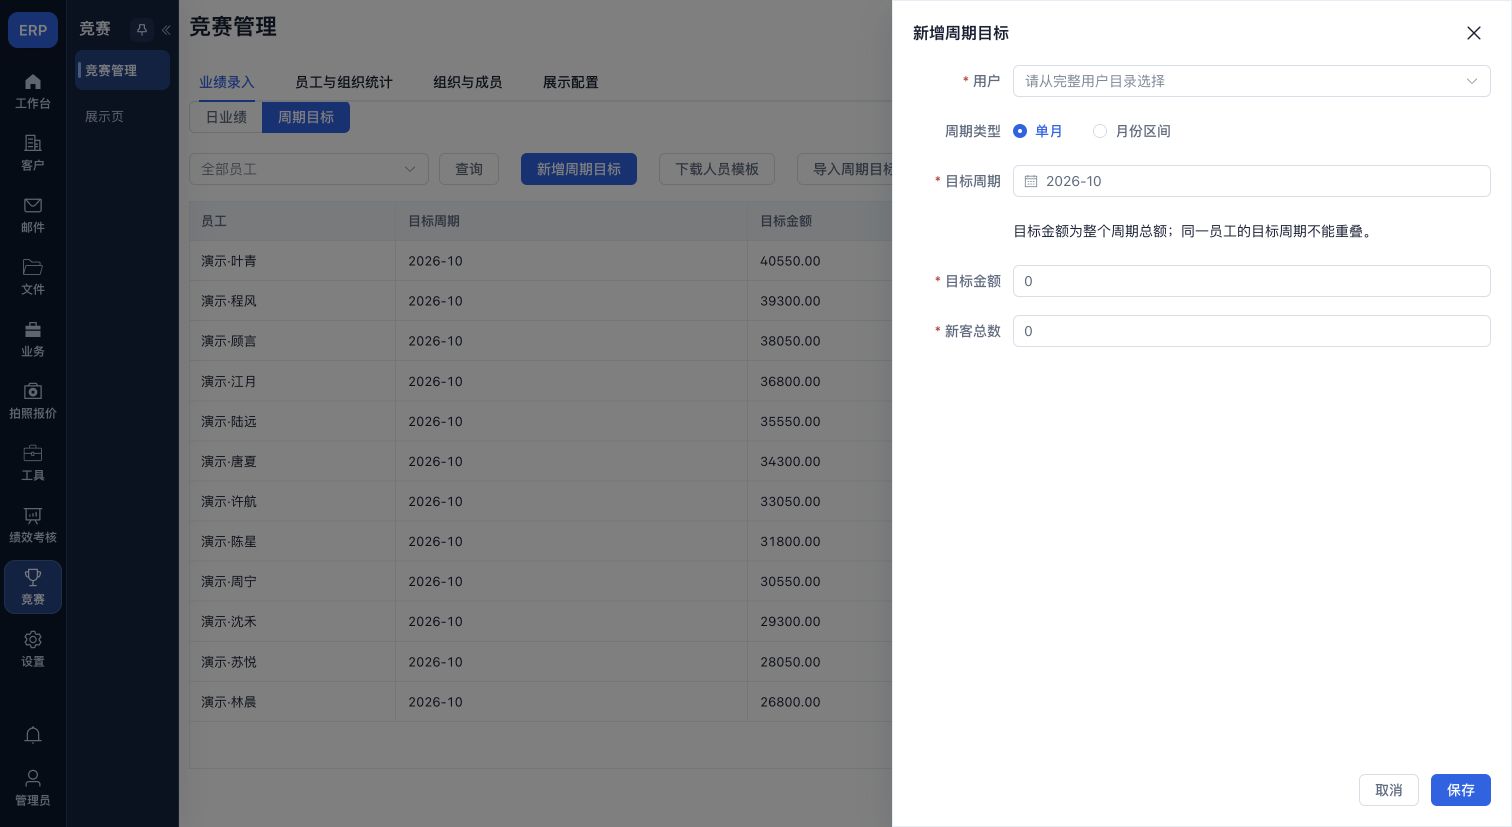Screen dimensions: 1512x827
Task: Select the 周期目标 sub-tab
Action: (306, 117)
